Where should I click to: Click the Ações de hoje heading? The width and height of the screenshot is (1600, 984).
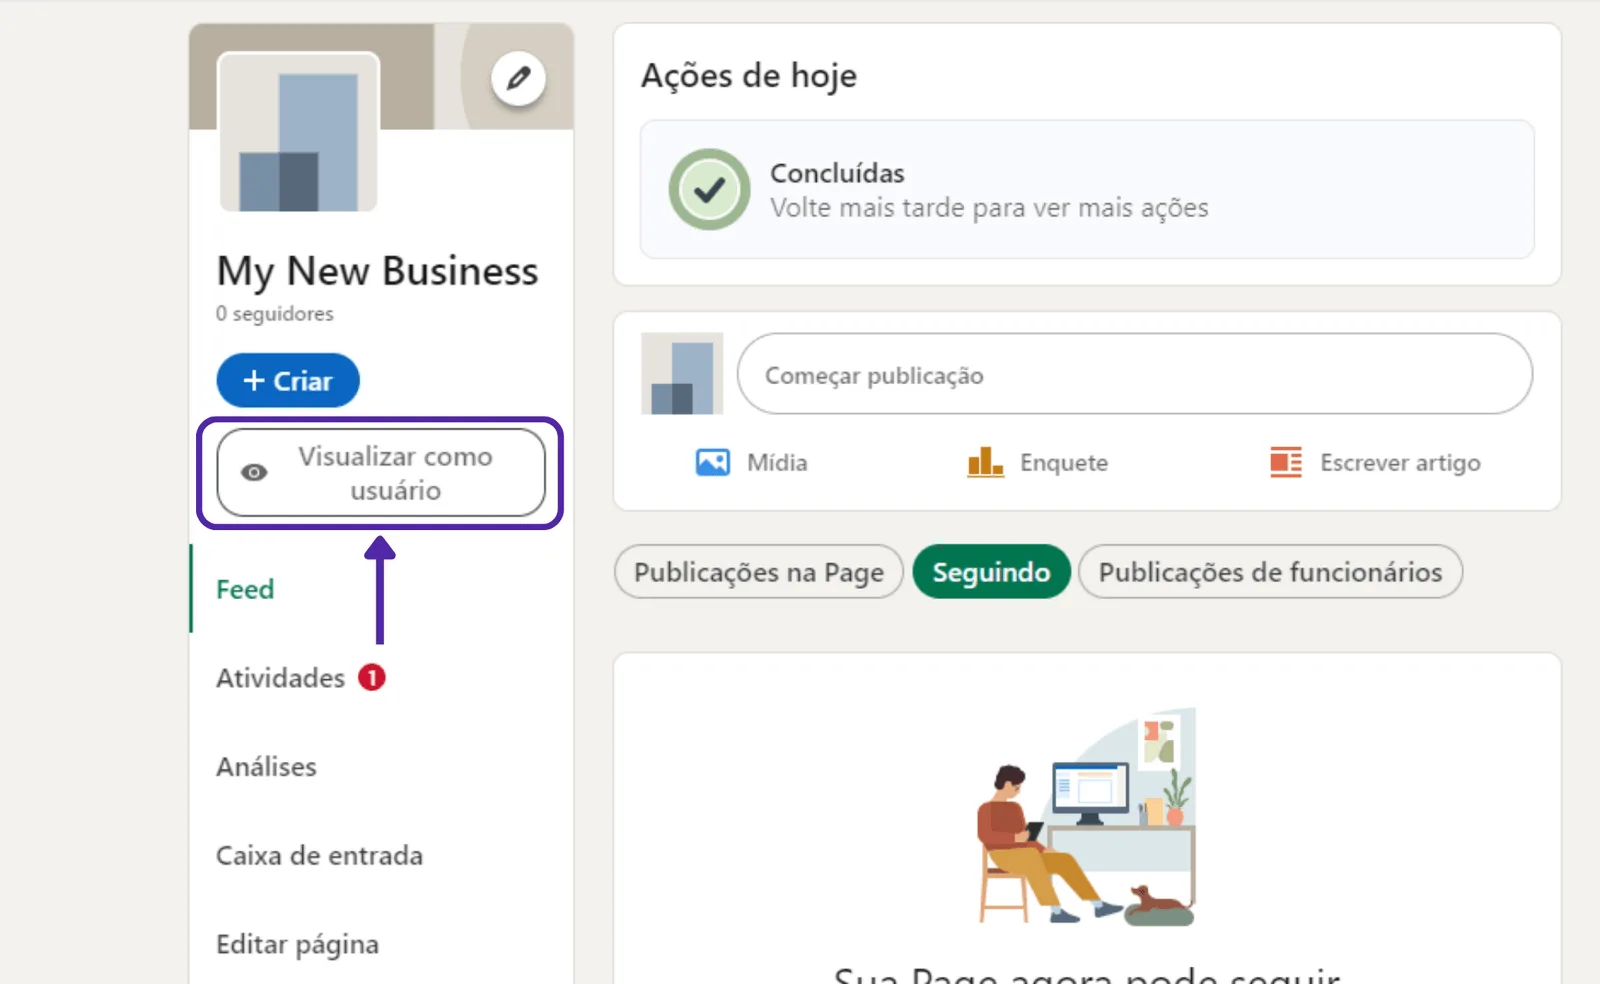pyautogui.click(x=749, y=76)
